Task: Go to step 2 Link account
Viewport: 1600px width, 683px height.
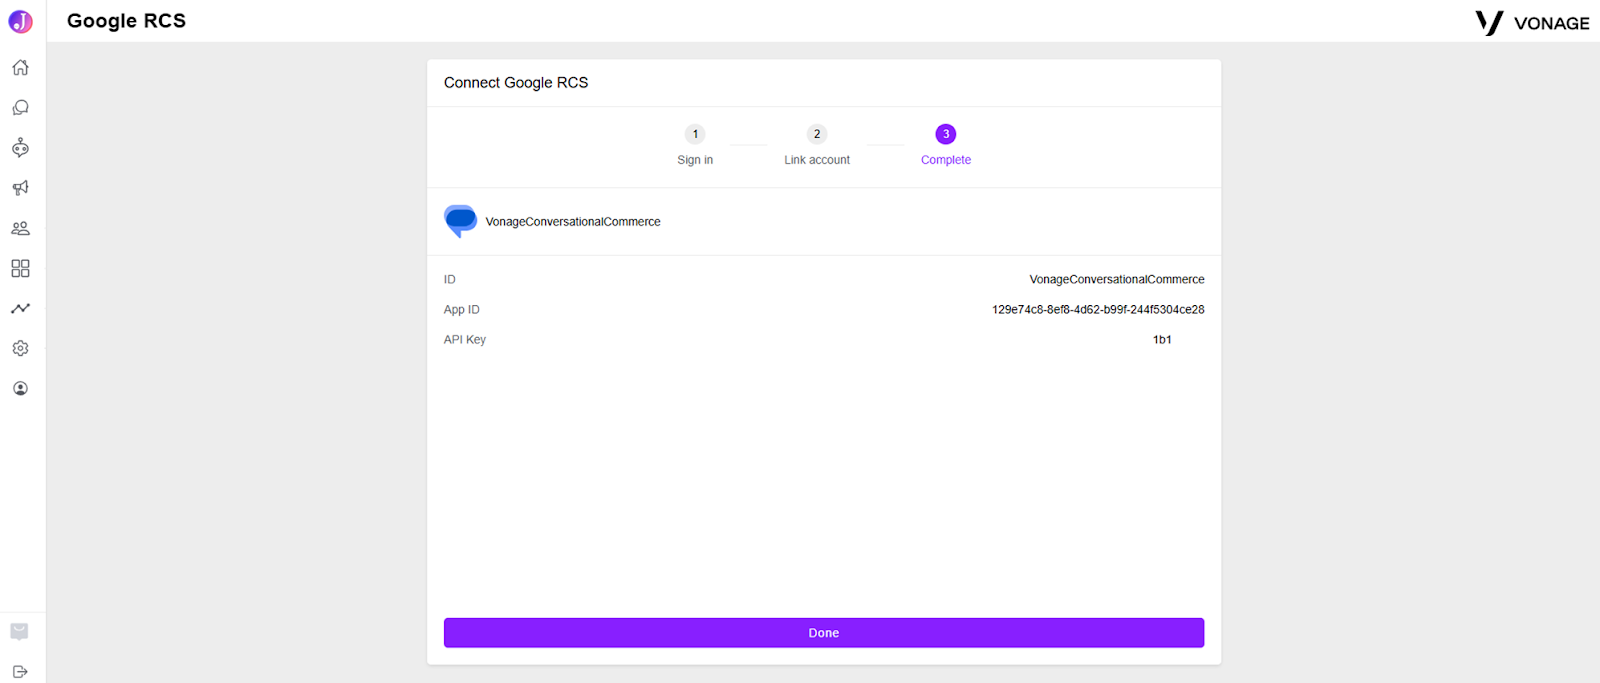Action: tap(817, 145)
